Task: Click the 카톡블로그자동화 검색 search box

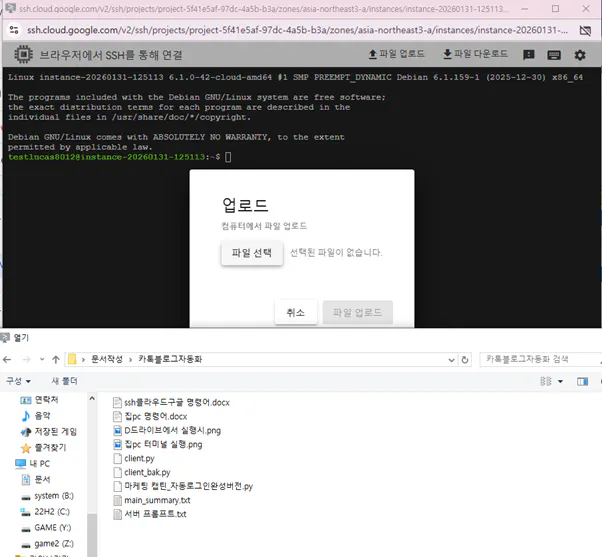Action: [x=539, y=359]
